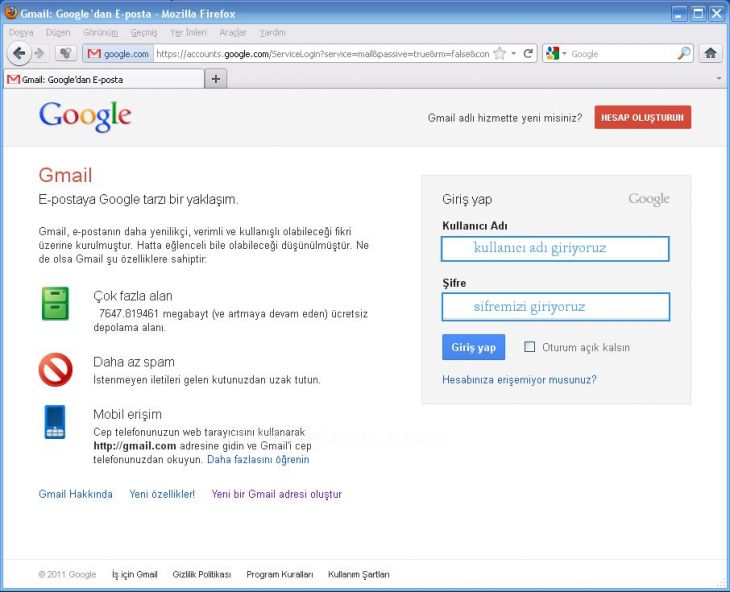
Task: Open the İş için Gmail footer link
Action: [135, 574]
